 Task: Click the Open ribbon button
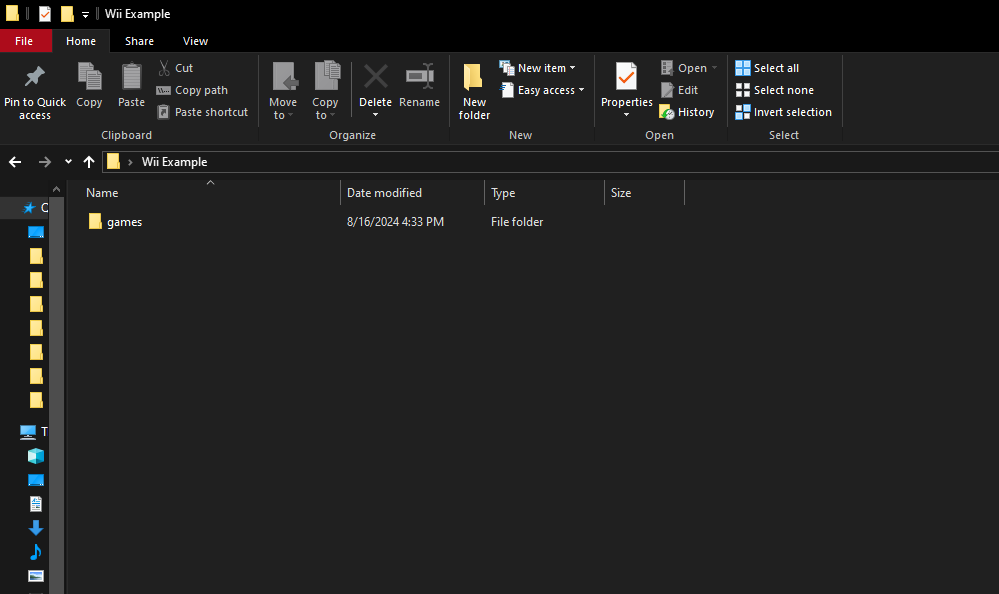tap(688, 68)
